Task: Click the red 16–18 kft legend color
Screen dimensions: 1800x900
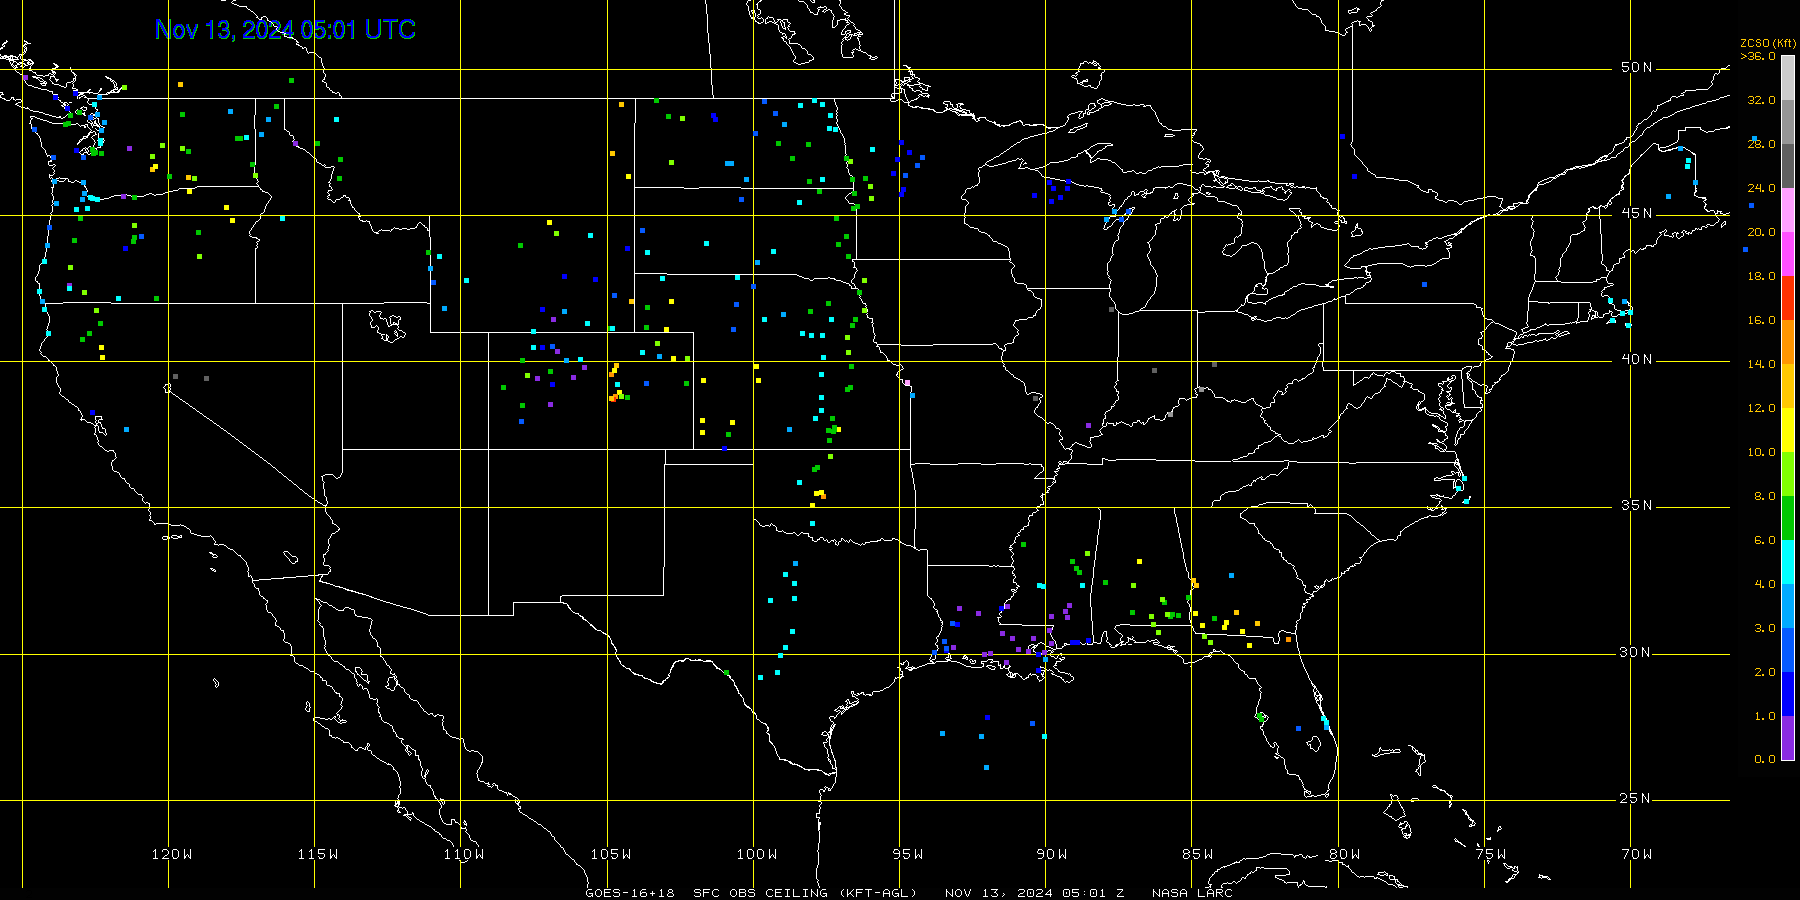Action: pos(1788,298)
